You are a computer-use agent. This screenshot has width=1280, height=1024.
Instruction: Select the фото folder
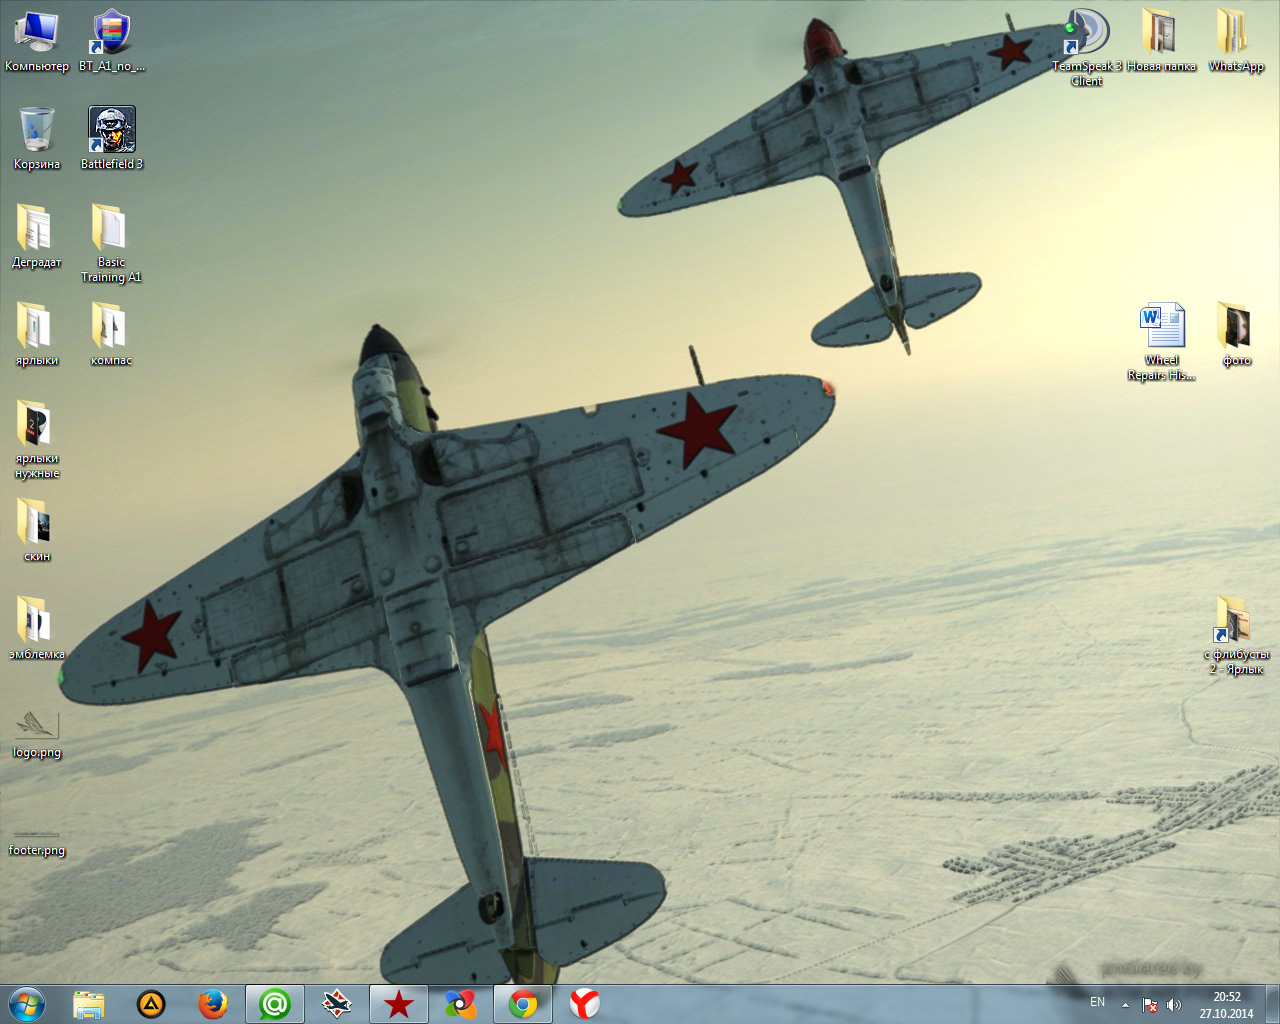pos(1236,335)
